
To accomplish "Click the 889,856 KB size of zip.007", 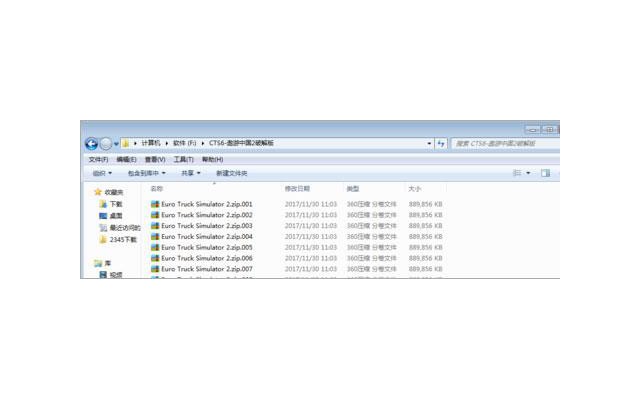I will (426, 269).
